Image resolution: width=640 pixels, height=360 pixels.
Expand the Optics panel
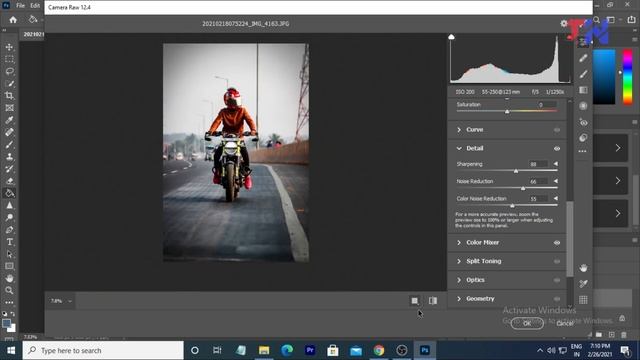tap(459, 280)
